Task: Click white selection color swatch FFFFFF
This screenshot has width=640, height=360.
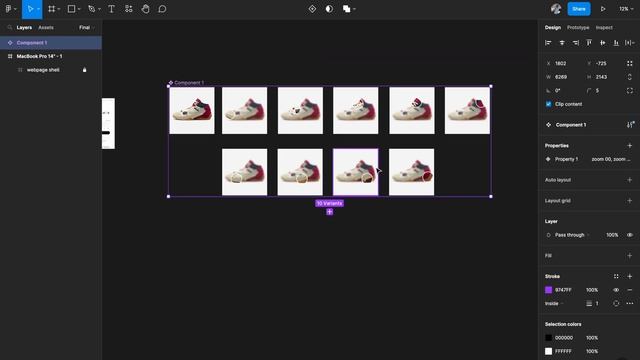Action: click(549, 351)
